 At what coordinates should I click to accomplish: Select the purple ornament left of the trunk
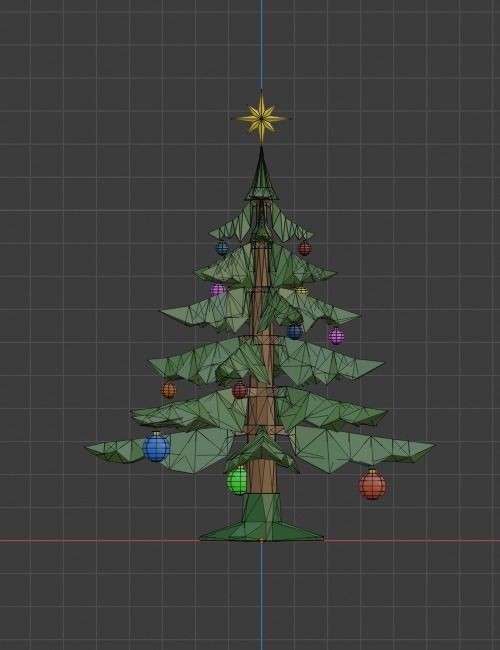(x=218, y=289)
